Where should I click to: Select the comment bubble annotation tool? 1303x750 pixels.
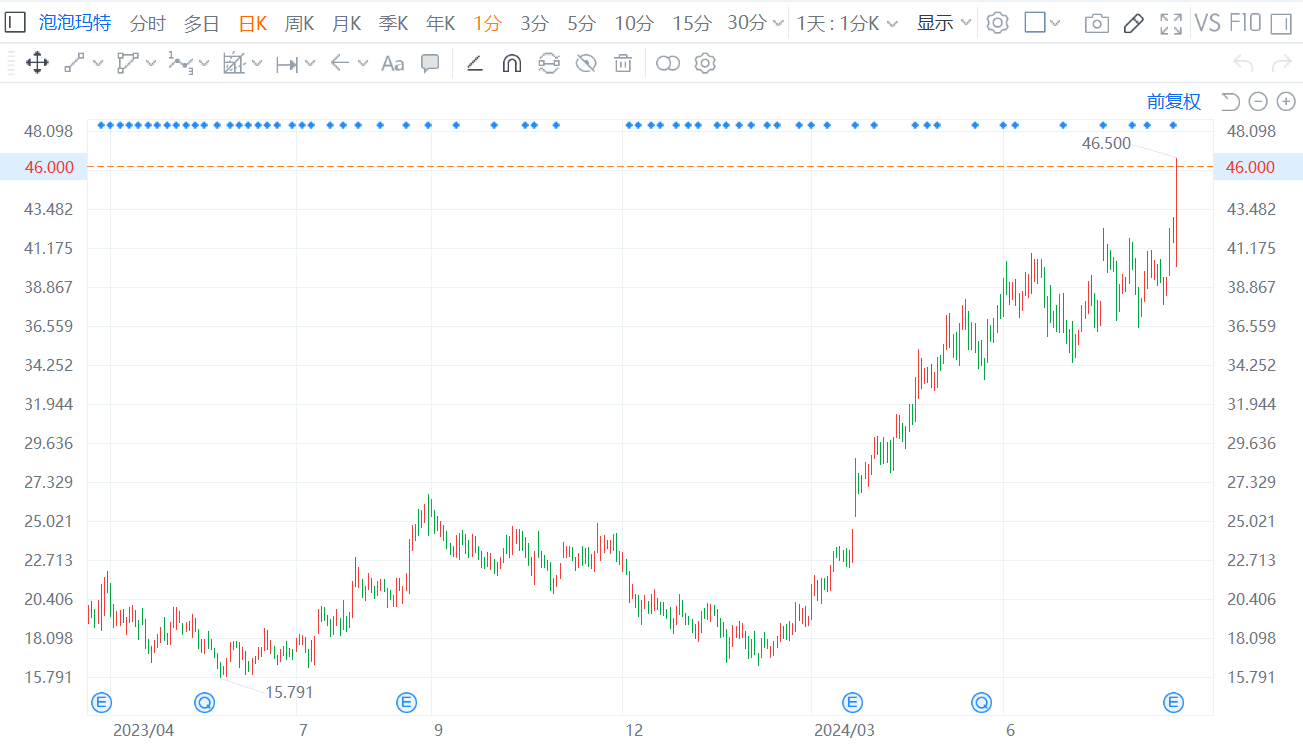click(429, 63)
